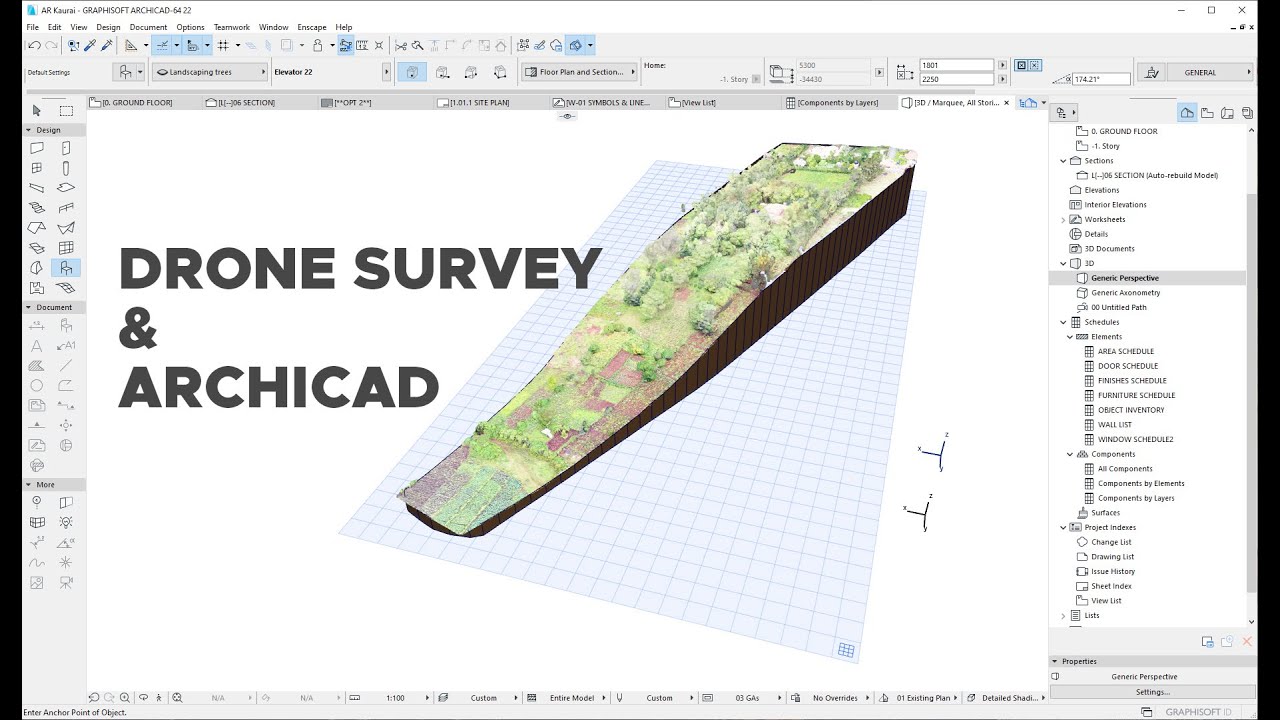Select the highlighted Object tool (chair icon)
1280x720 pixels.
tap(66, 268)
